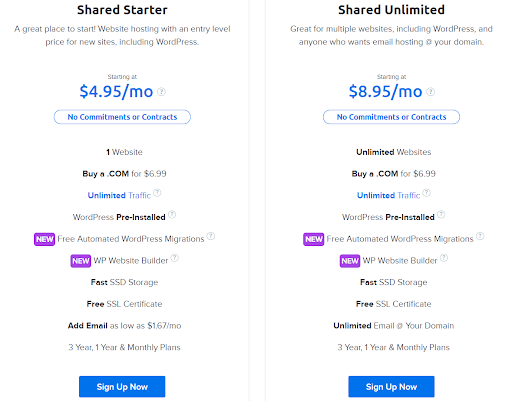Click 'Buy a .COM for $6.99' in Shared Starter
Image resolution: width=512 pixels, height=401 pixels.
coord(124,174)
